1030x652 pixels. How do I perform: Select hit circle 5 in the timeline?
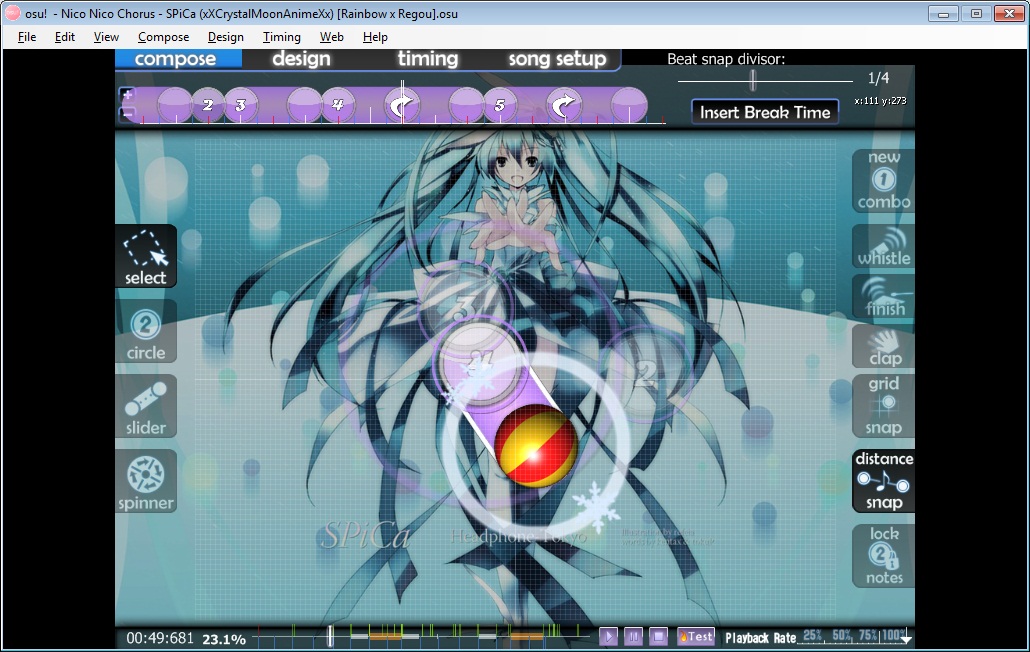(x=500, y=105)
